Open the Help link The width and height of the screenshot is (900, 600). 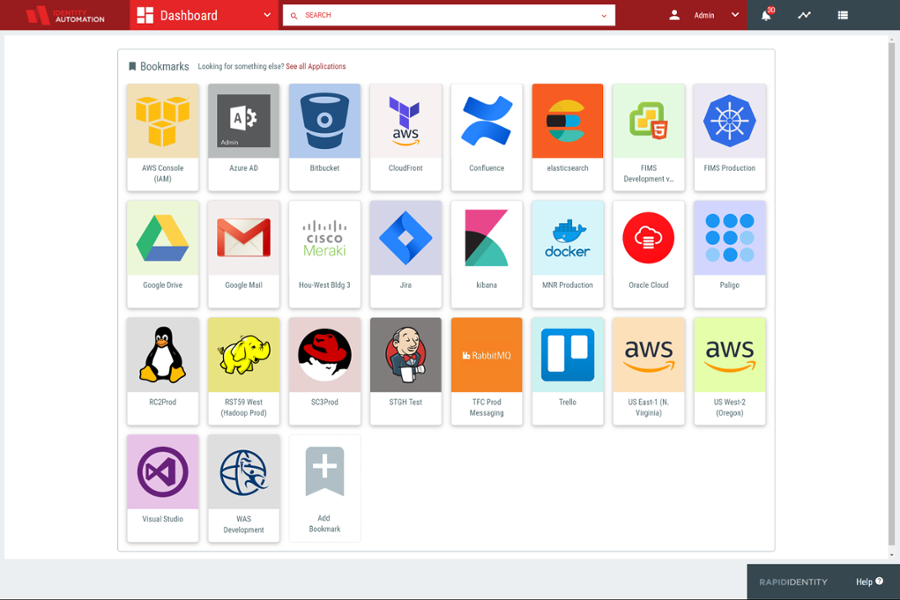click(x=869, y=582)
